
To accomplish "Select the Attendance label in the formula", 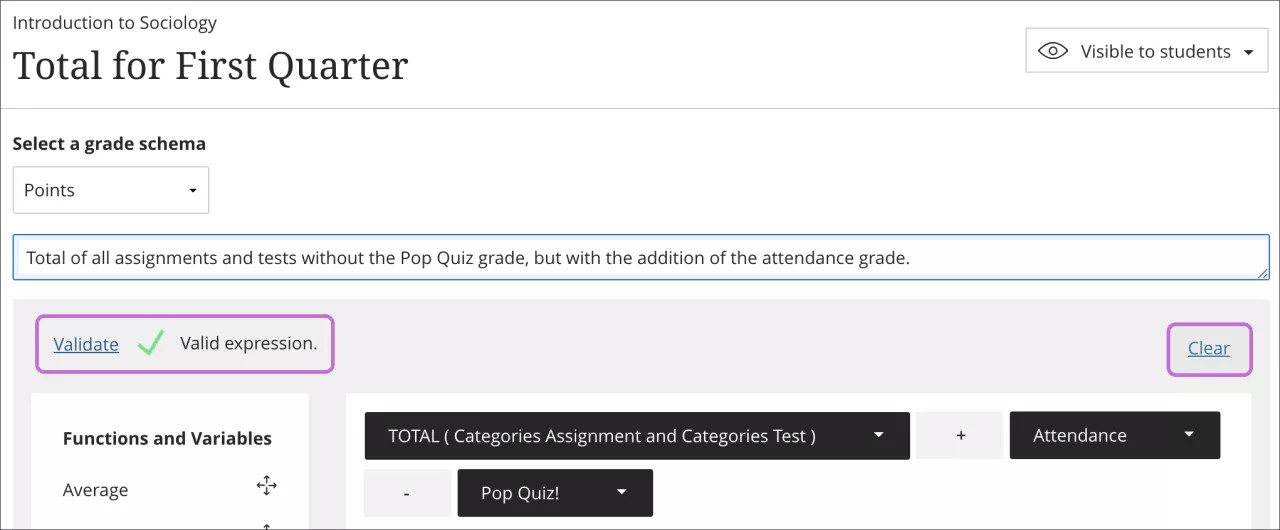I will (x=1079, y=435).
